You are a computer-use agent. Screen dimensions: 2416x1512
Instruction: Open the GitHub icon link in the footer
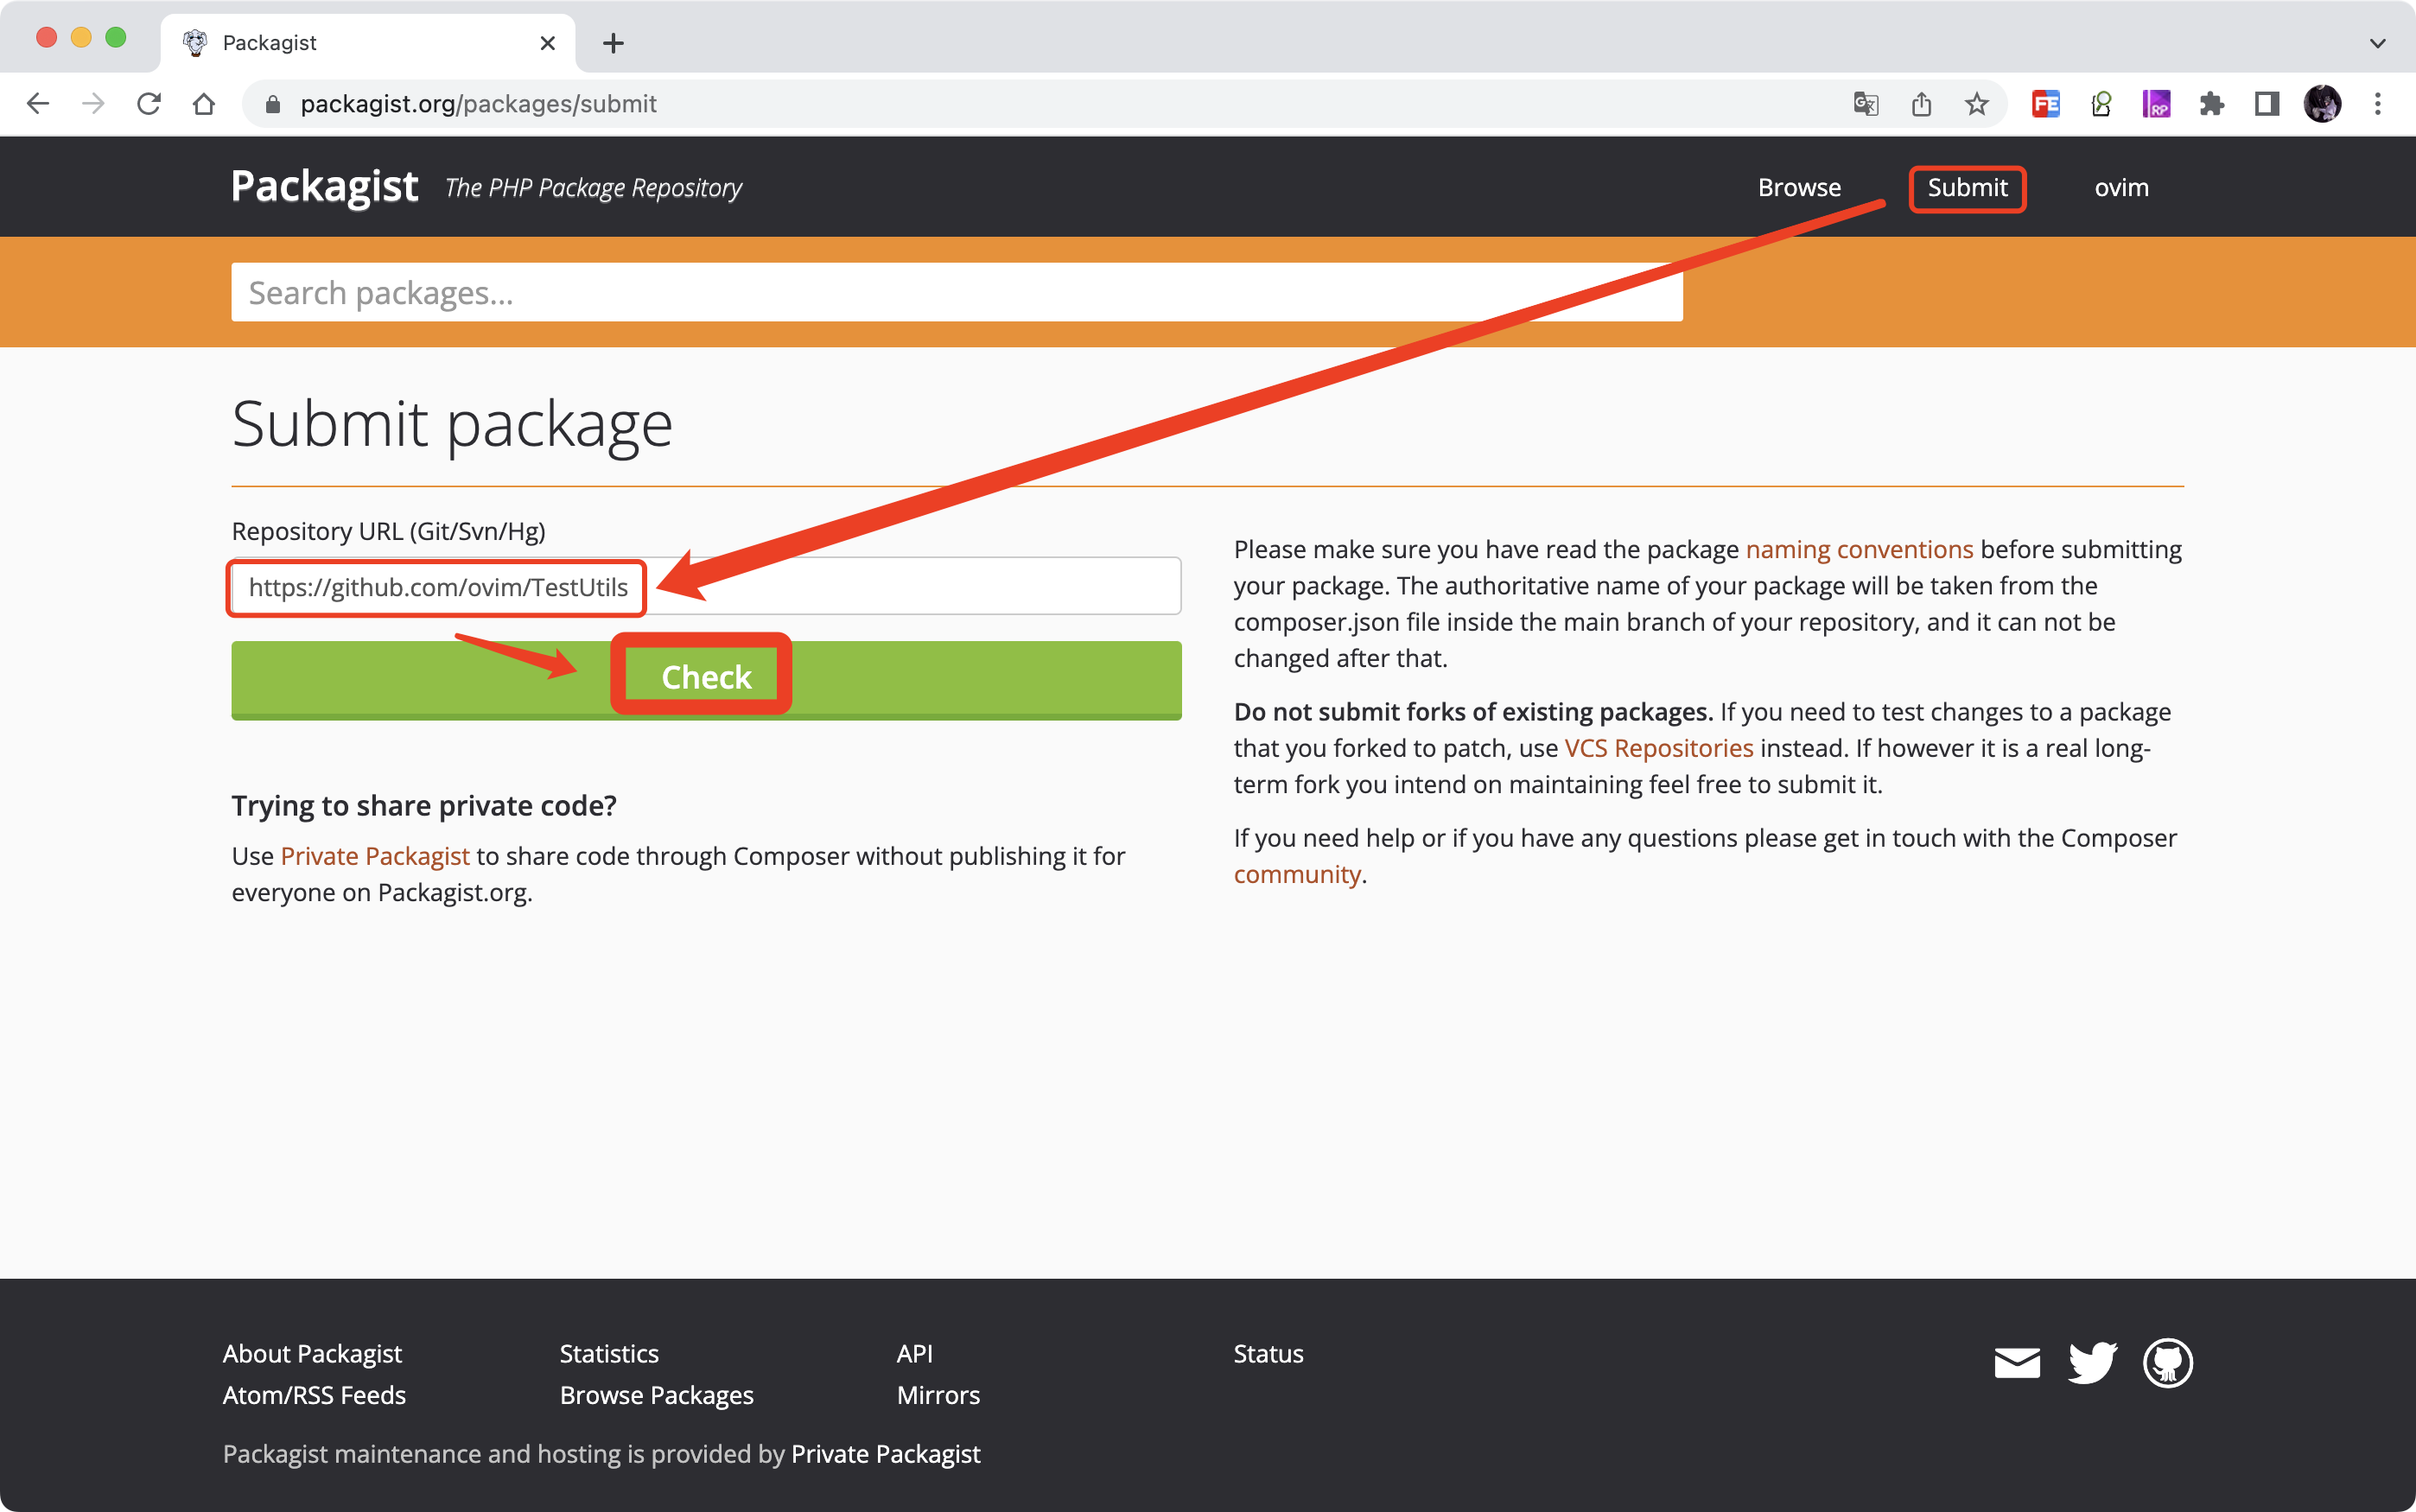pos(2167,1362)
